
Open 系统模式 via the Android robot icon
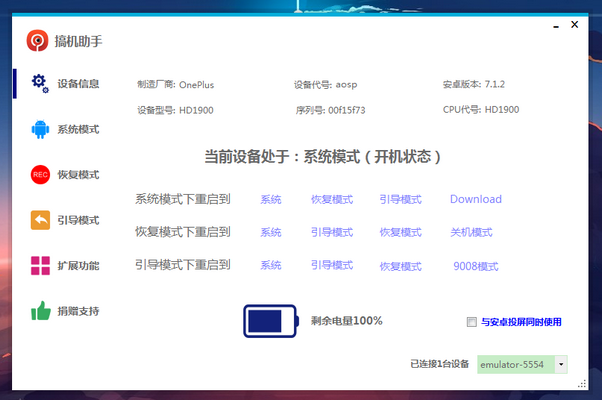pyautogui.click(x=40, y=129)
